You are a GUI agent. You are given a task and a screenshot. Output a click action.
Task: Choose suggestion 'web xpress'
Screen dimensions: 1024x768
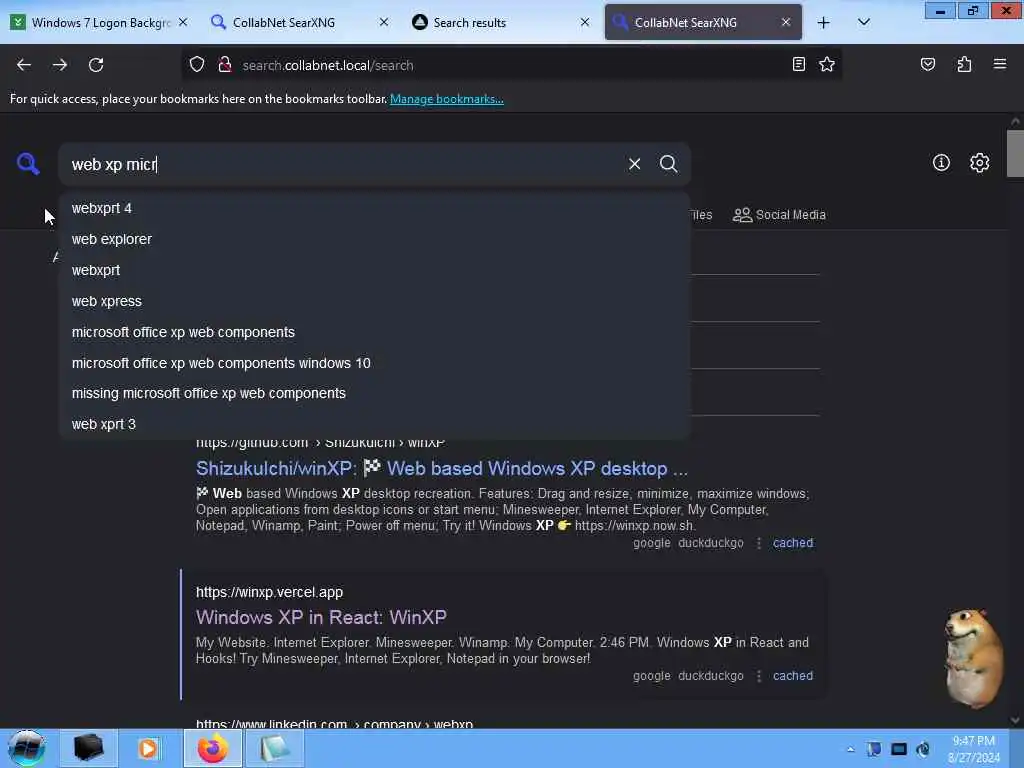pos(374,301)
